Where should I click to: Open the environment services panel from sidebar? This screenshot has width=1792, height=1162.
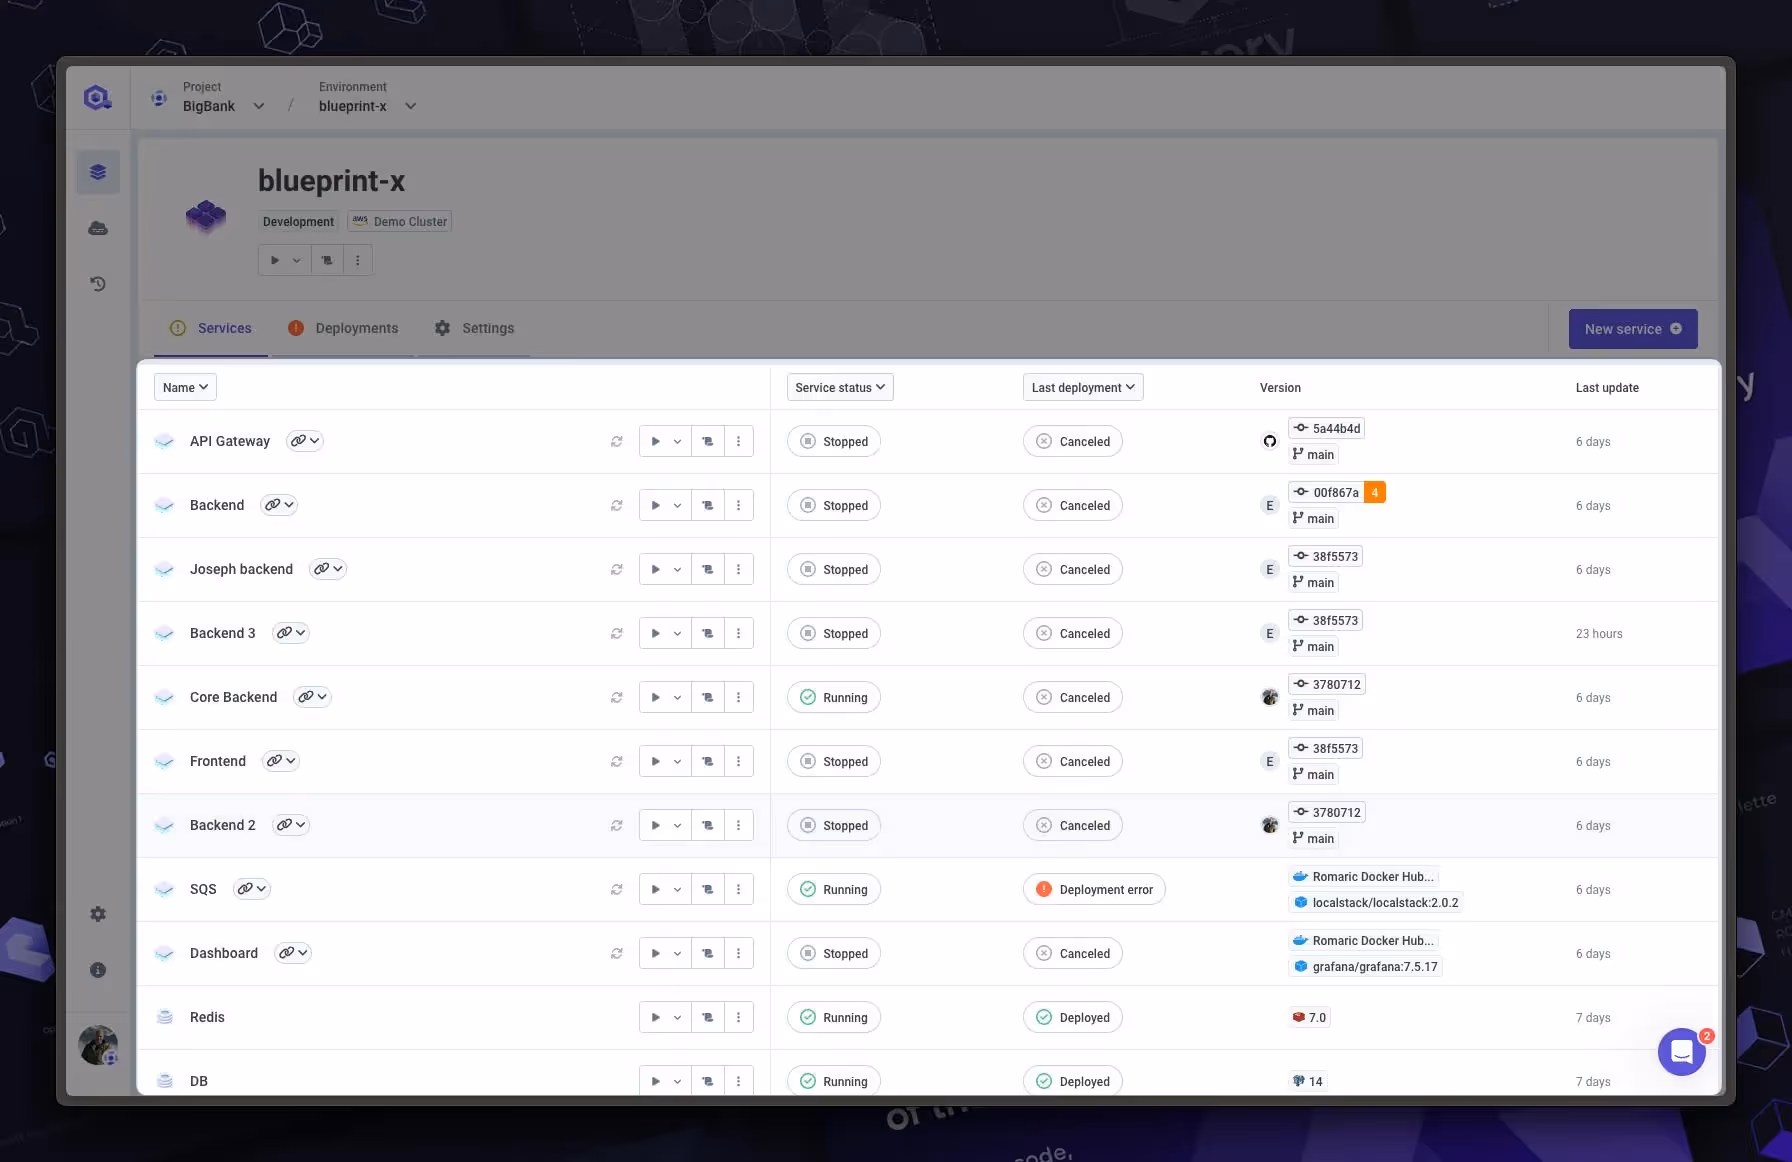point(97,171)
